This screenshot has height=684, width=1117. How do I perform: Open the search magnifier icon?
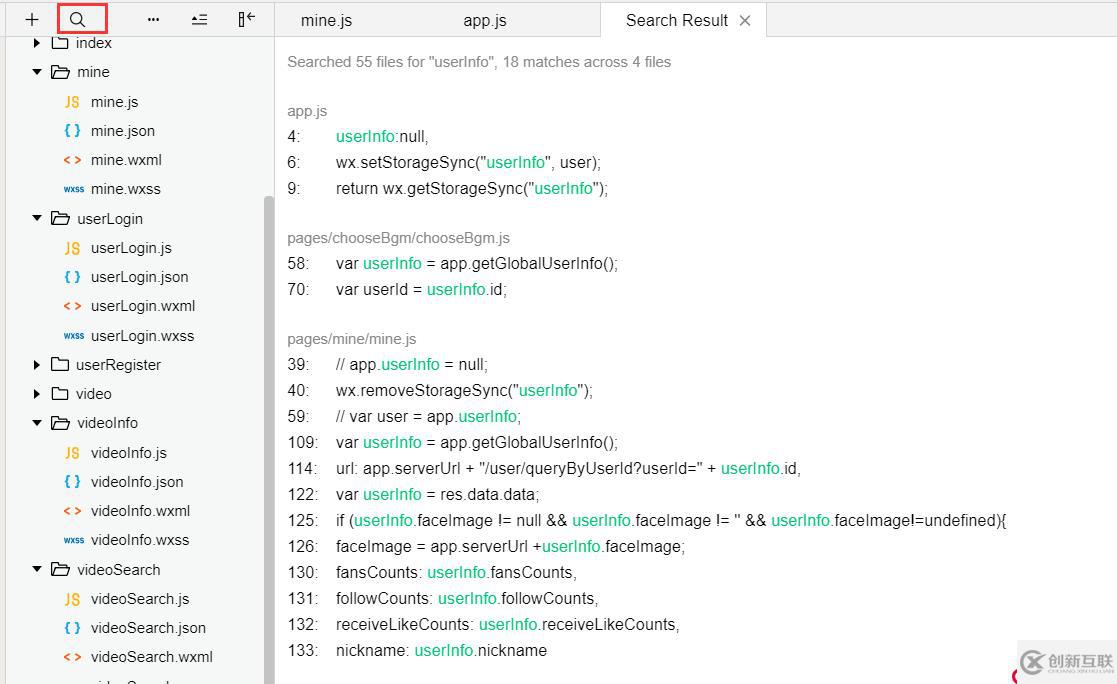[x=78, y=20]
